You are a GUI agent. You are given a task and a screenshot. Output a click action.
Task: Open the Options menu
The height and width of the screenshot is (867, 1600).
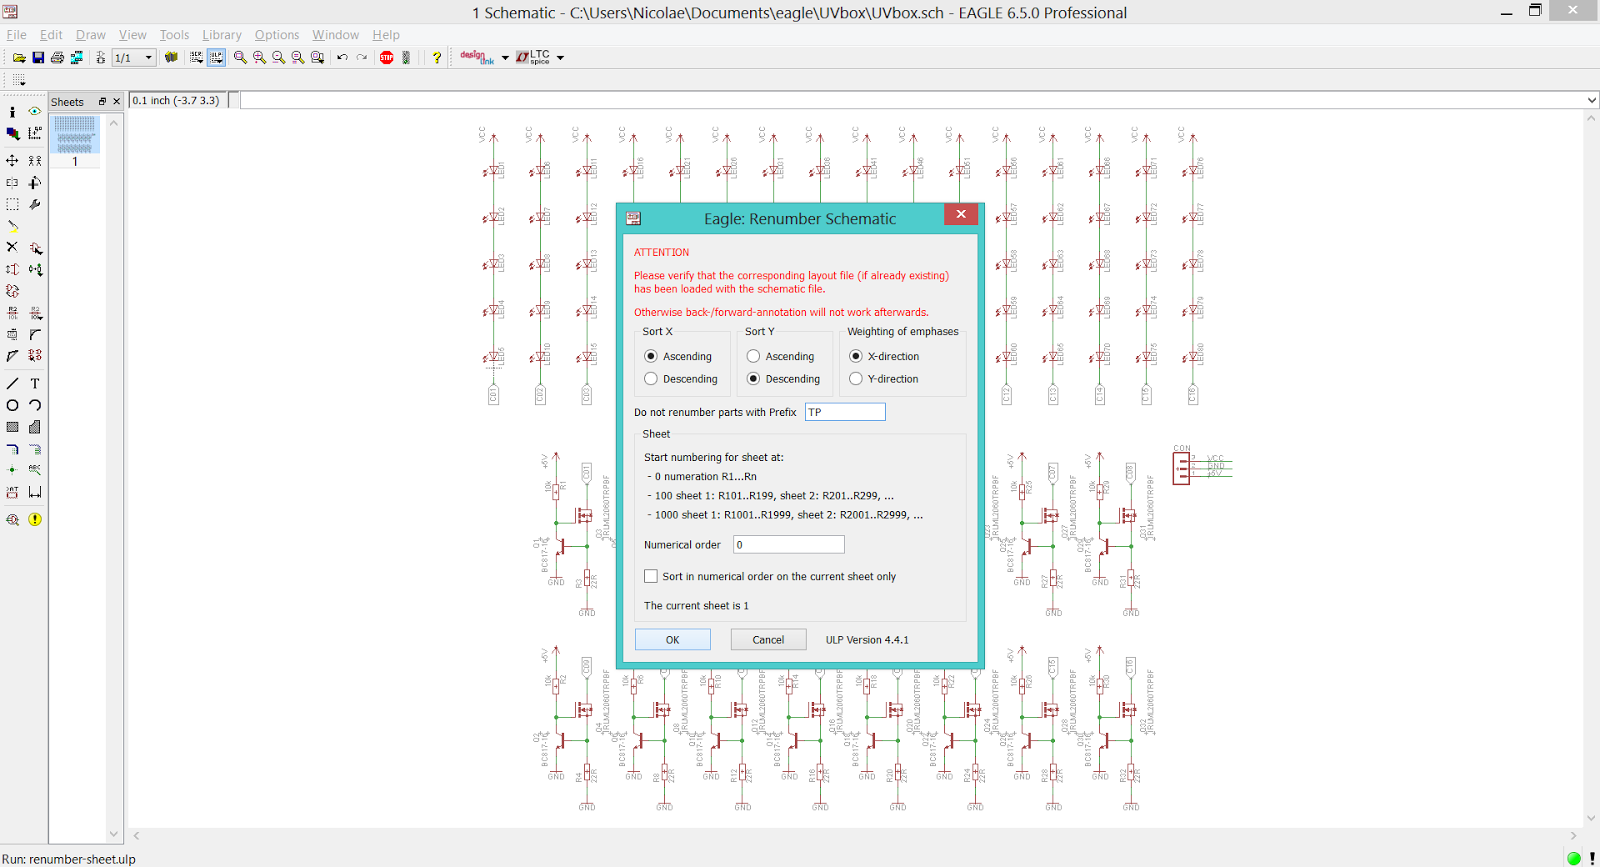pyautogui.click(x=277, y=35)
